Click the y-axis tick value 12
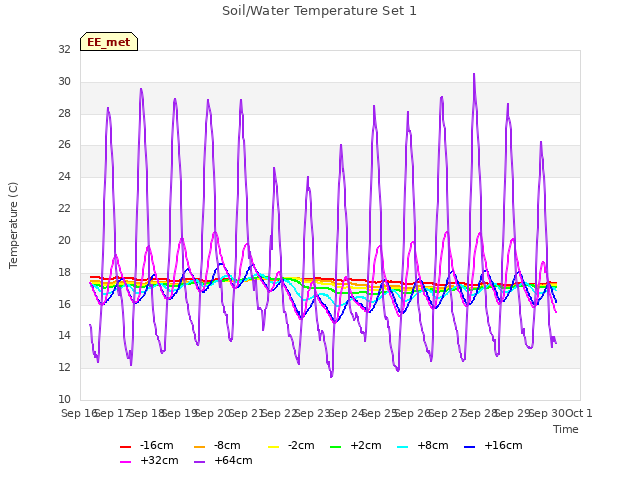This screenshot has width=640, height=480. [64, 367]
